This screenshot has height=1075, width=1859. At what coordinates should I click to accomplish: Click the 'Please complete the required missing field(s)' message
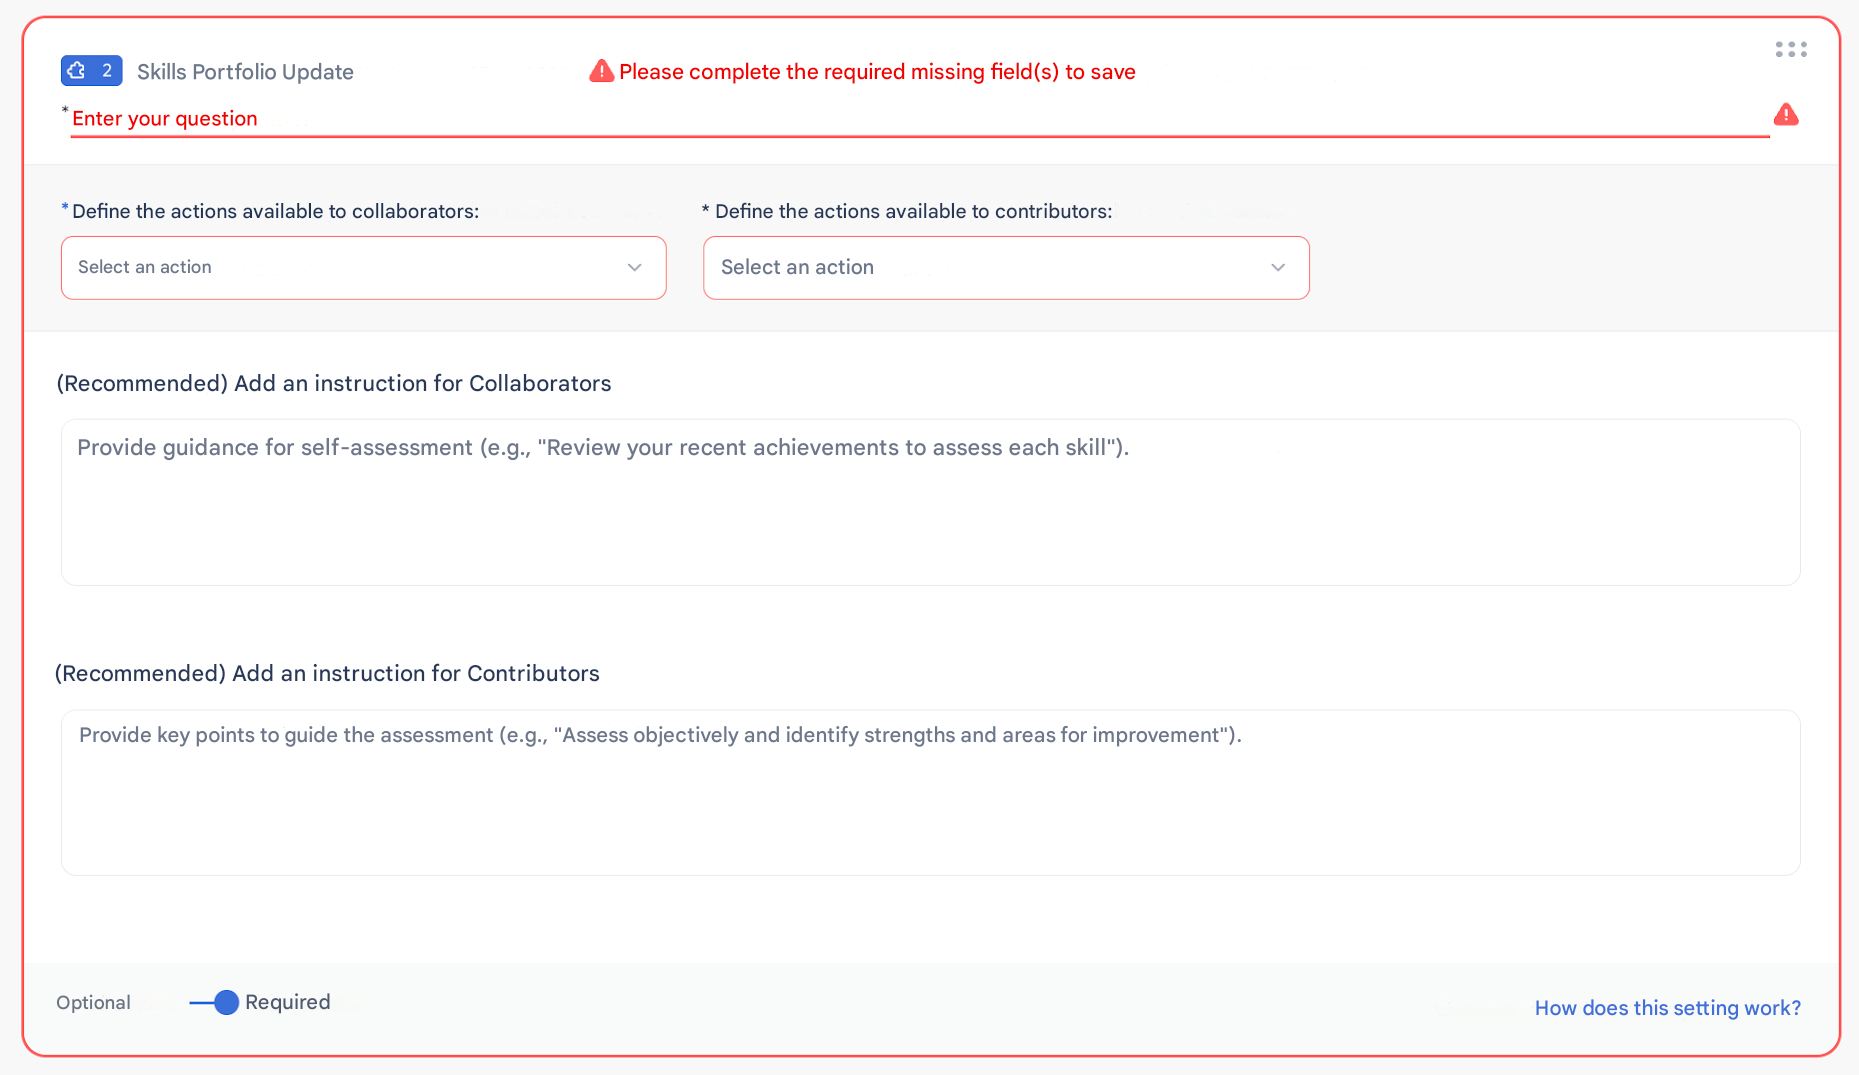(x=877, y=72)
